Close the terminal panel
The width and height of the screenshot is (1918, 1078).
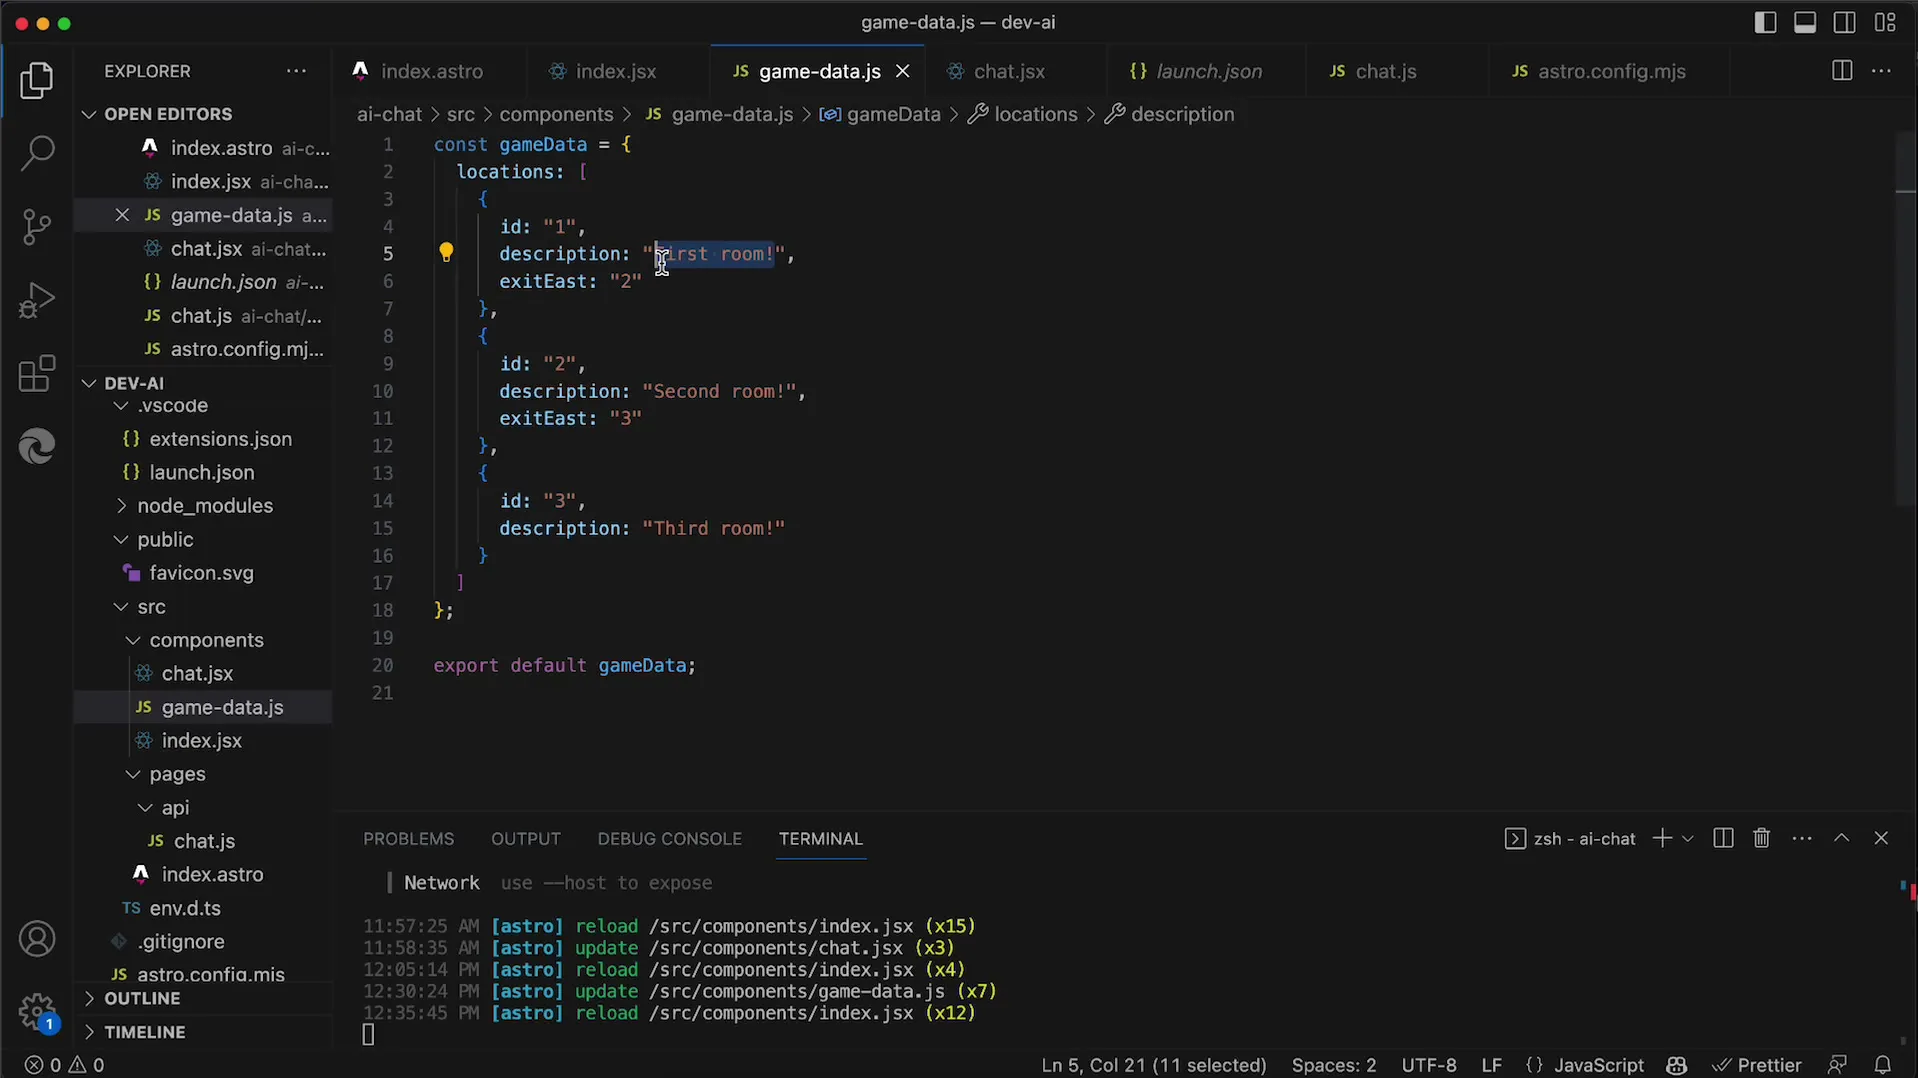(x=1881, y=838)
